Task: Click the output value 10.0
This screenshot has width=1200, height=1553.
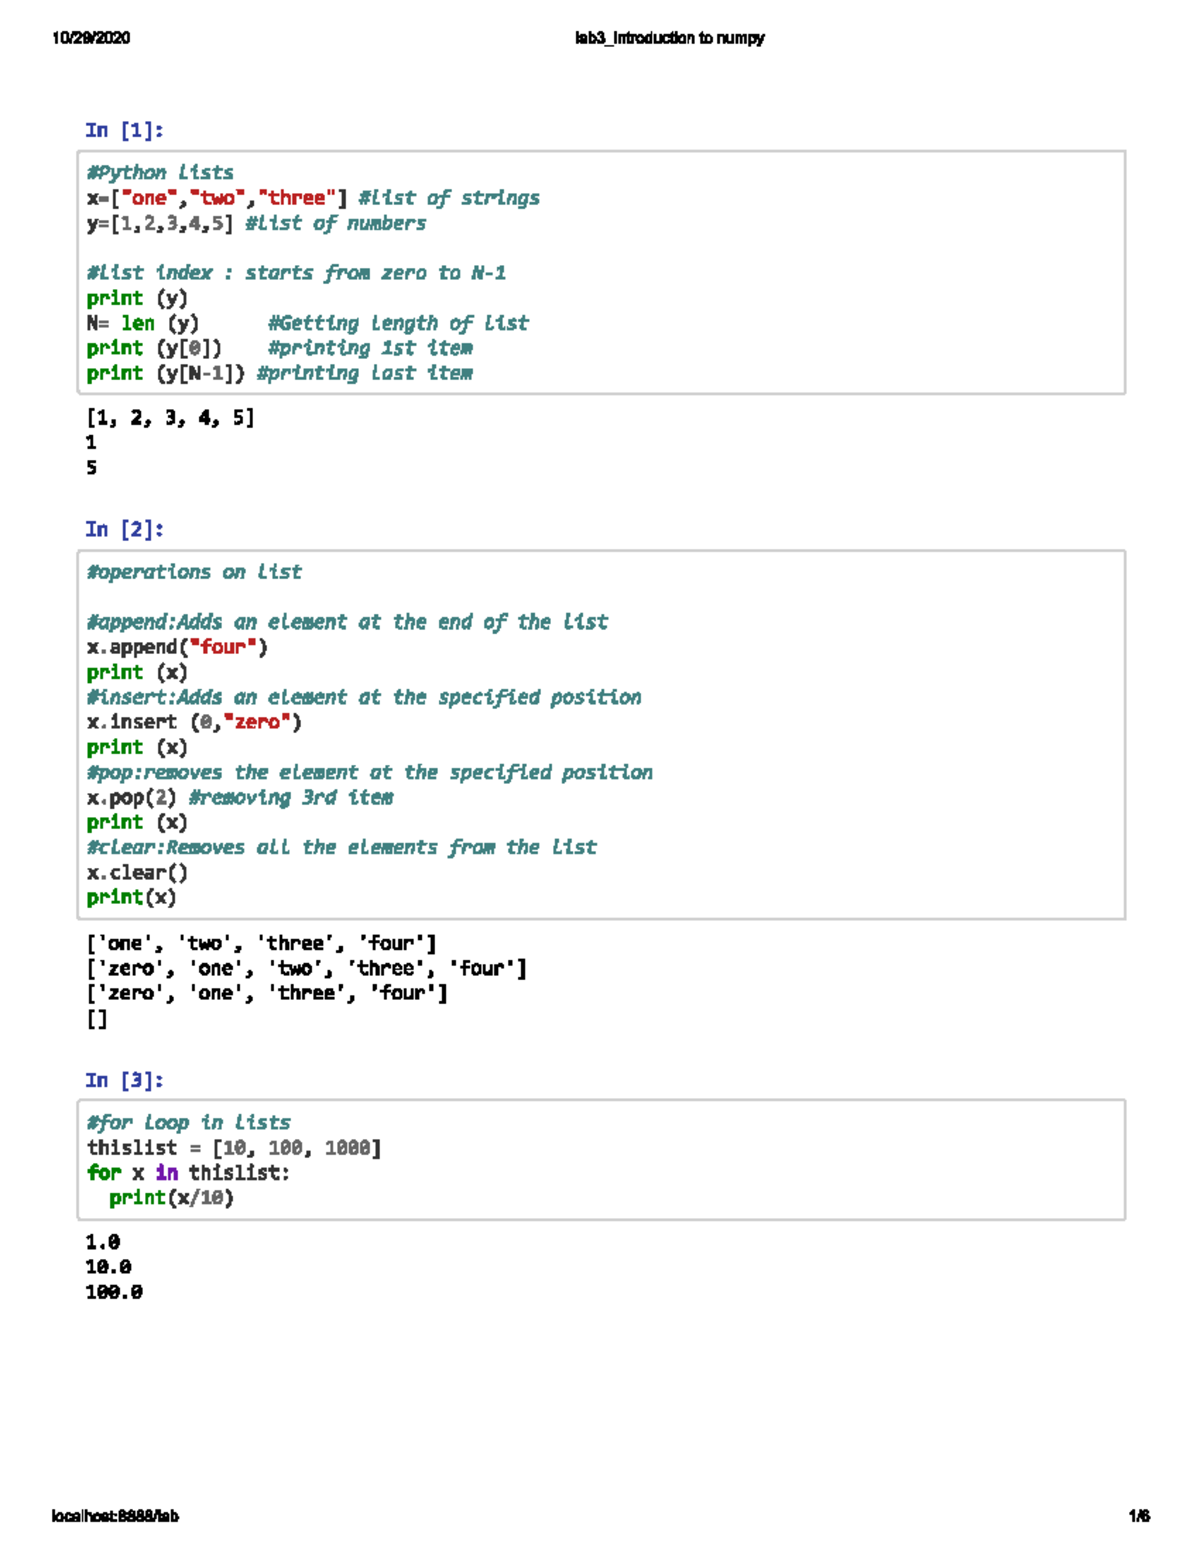Action: point(108,1267)
